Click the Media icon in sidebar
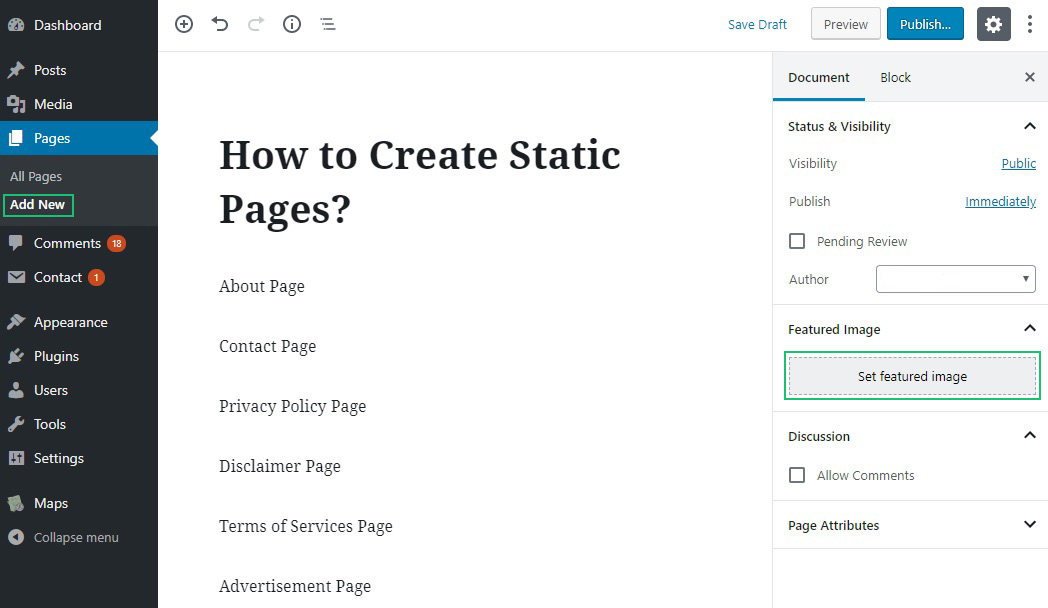The width and height of the screenshot is (1048, 608). pos(16,104)
